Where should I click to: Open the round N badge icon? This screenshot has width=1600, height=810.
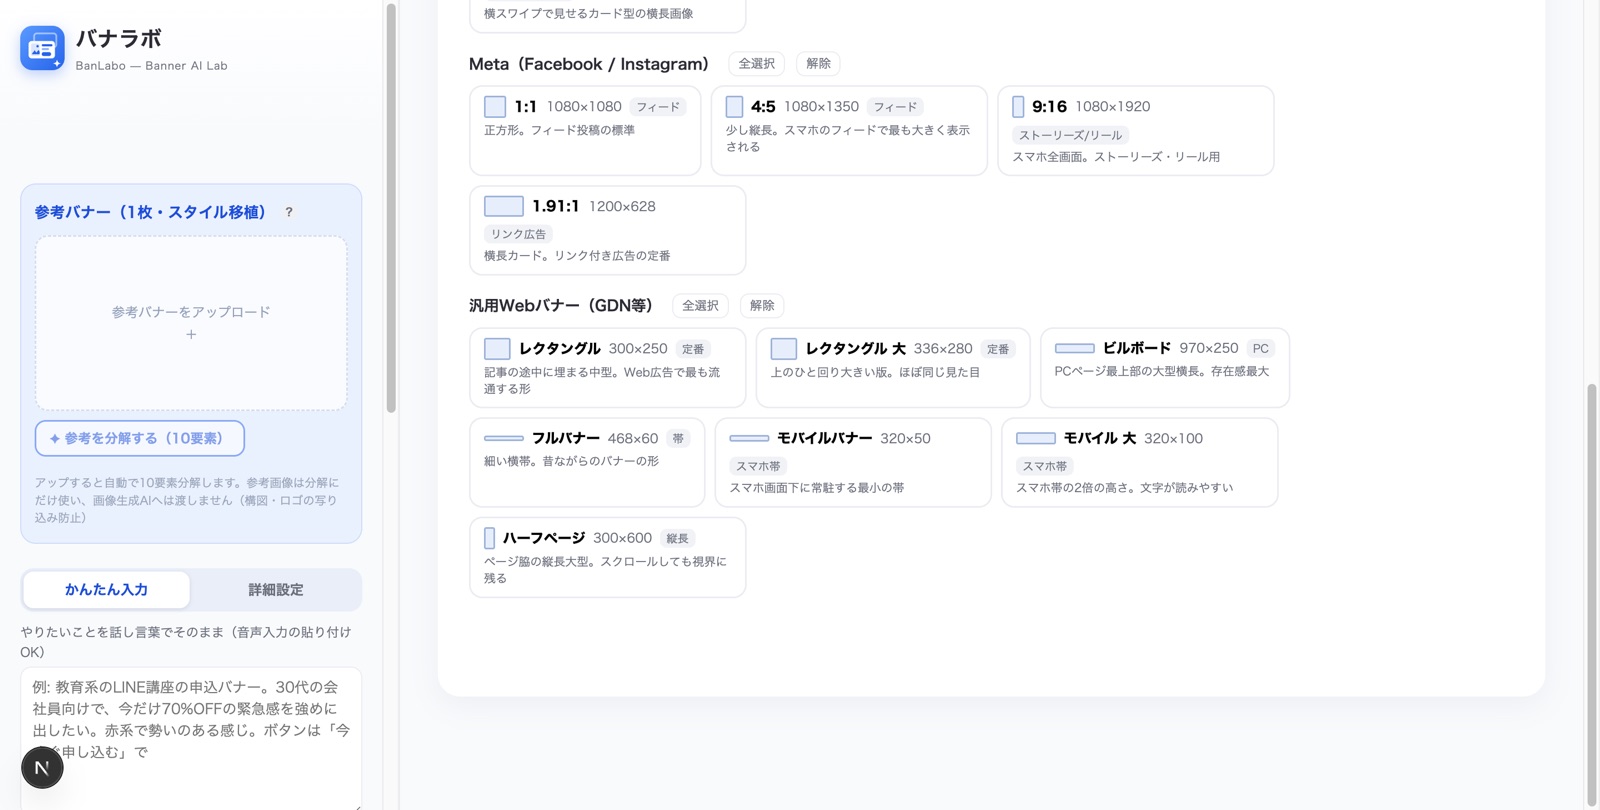click(x=42, y=768)
